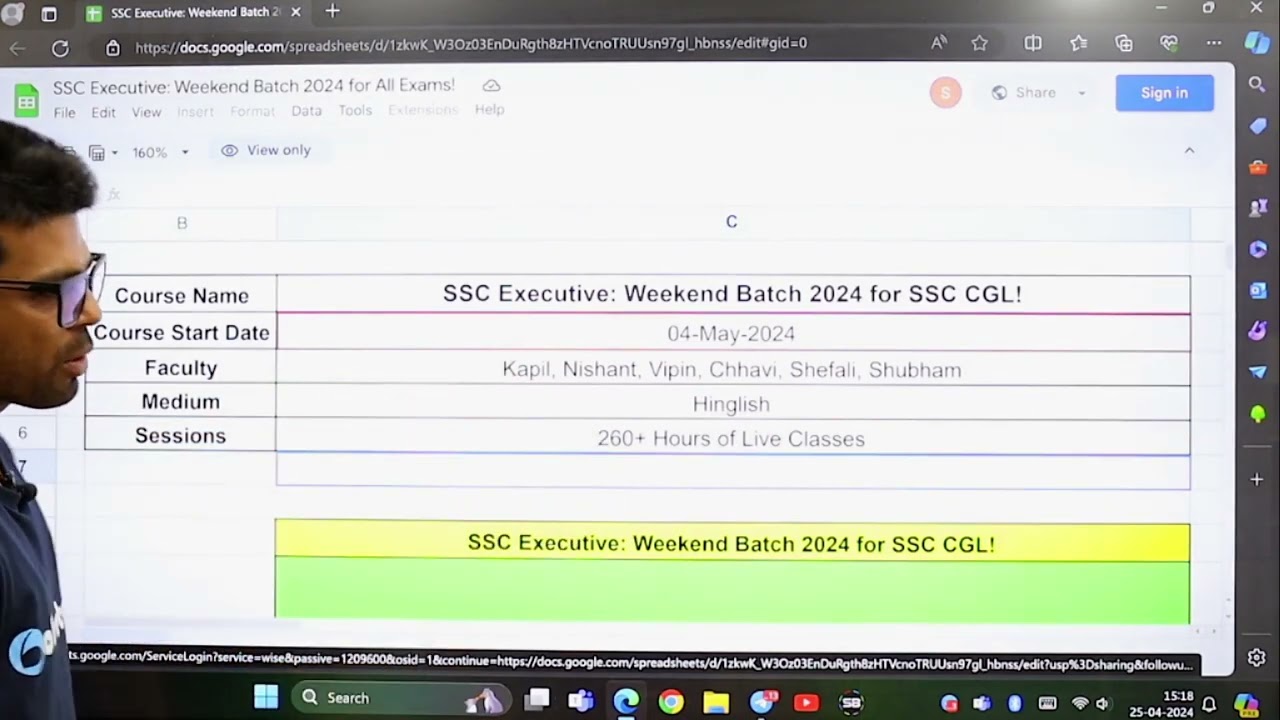Click the cloud document status icon

tap(491, 86)
